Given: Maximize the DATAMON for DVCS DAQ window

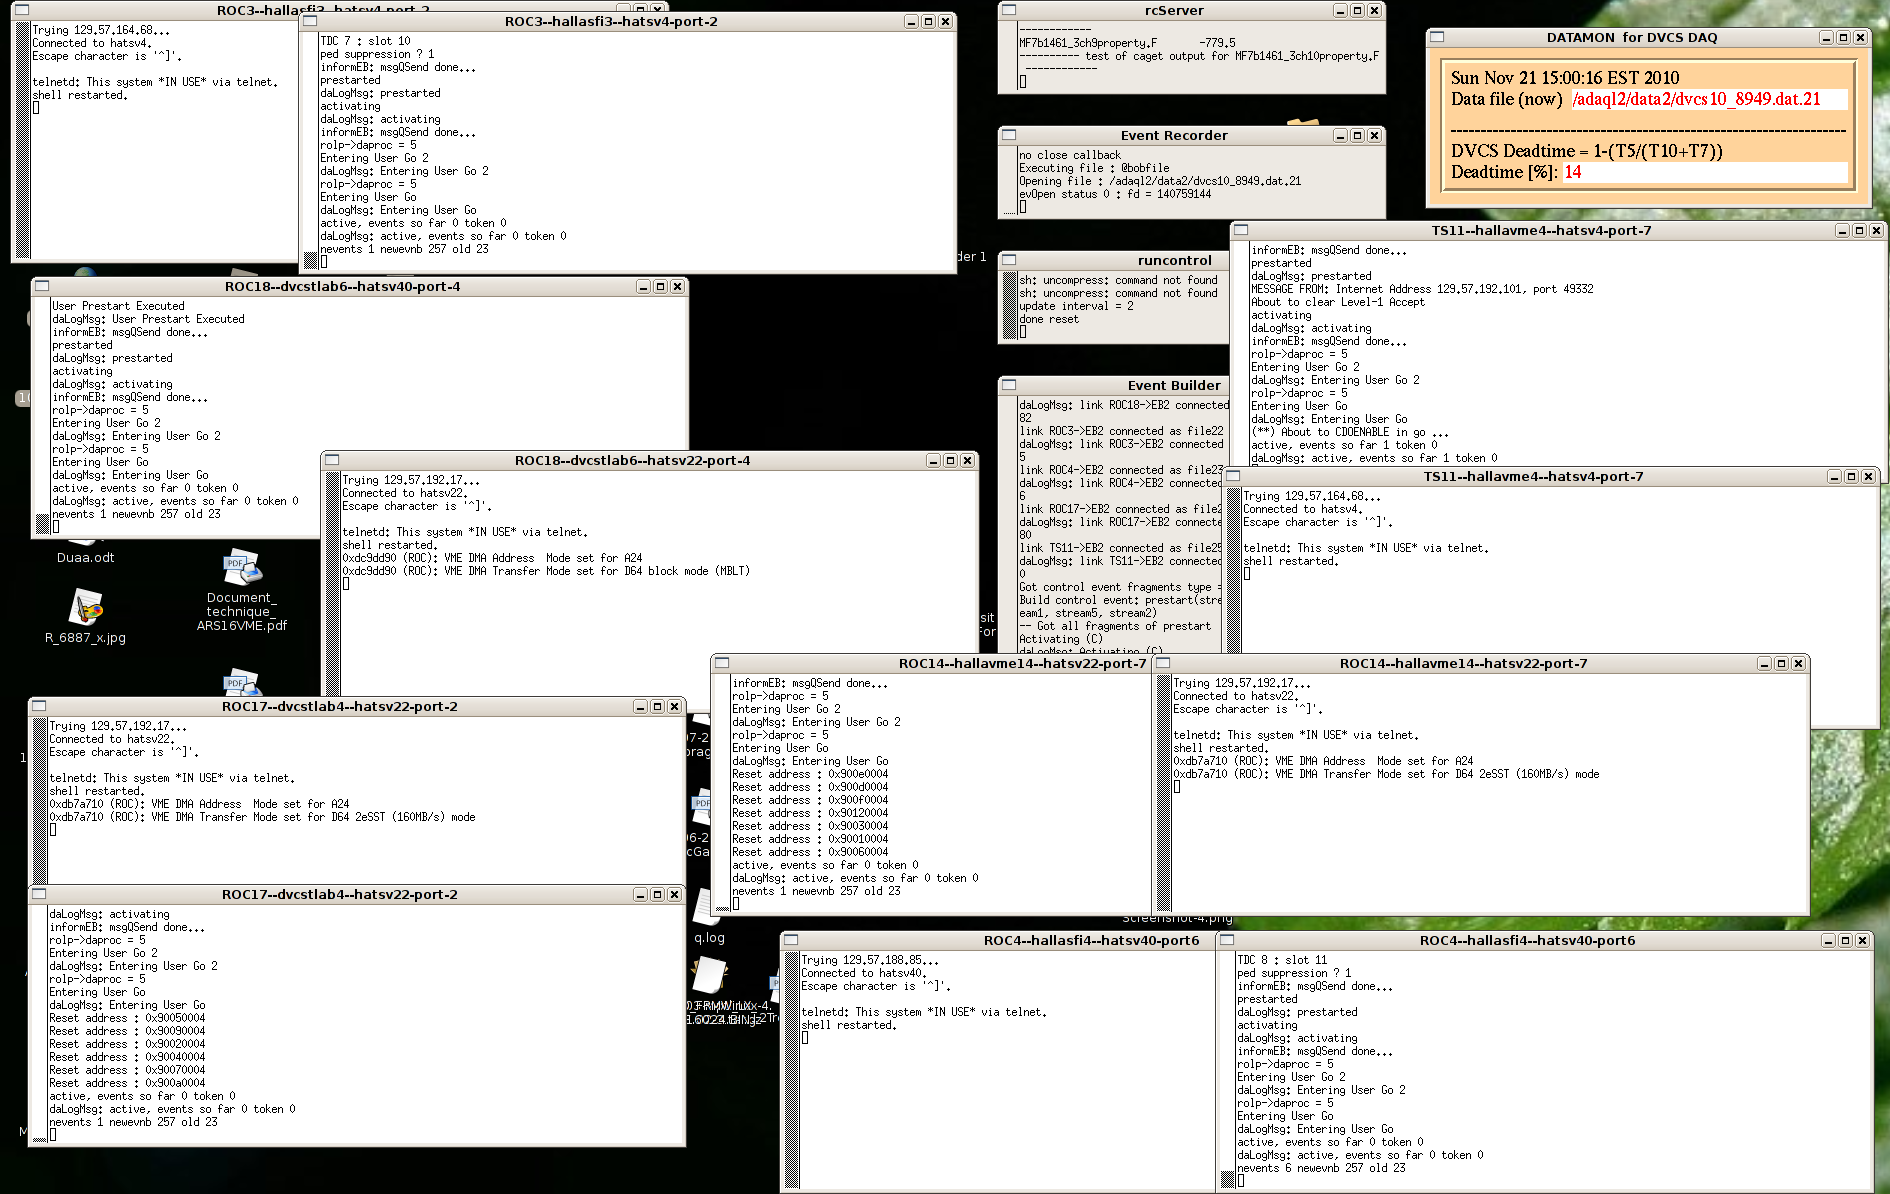Looking at the screenshot, I should click(x=1843, y=37).
